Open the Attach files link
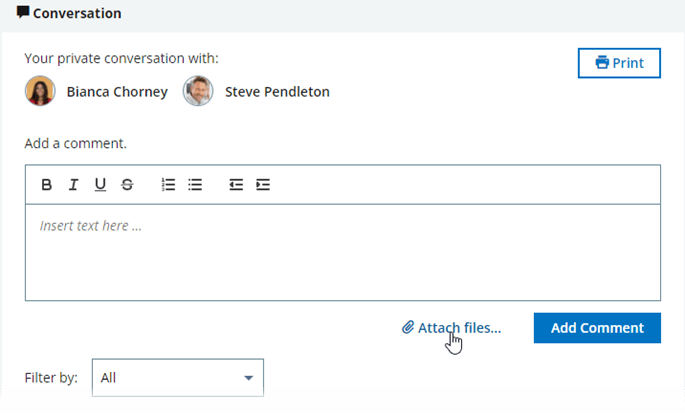685x415 pixels. (459, 327)
